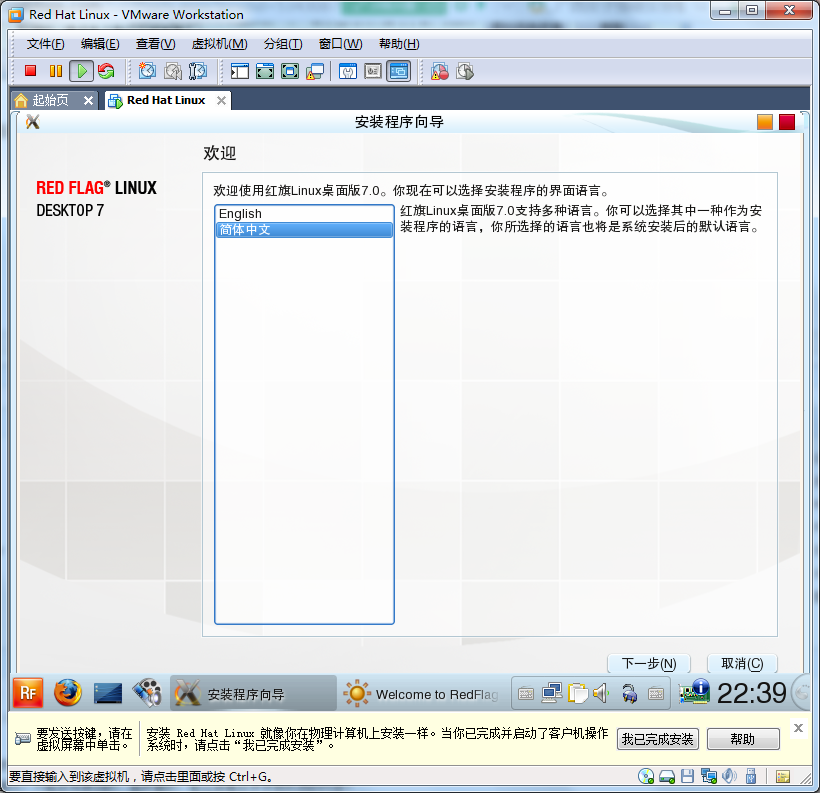Click the network adapter status bar icon
Screen dimensions: 820x793
point(709,776)
